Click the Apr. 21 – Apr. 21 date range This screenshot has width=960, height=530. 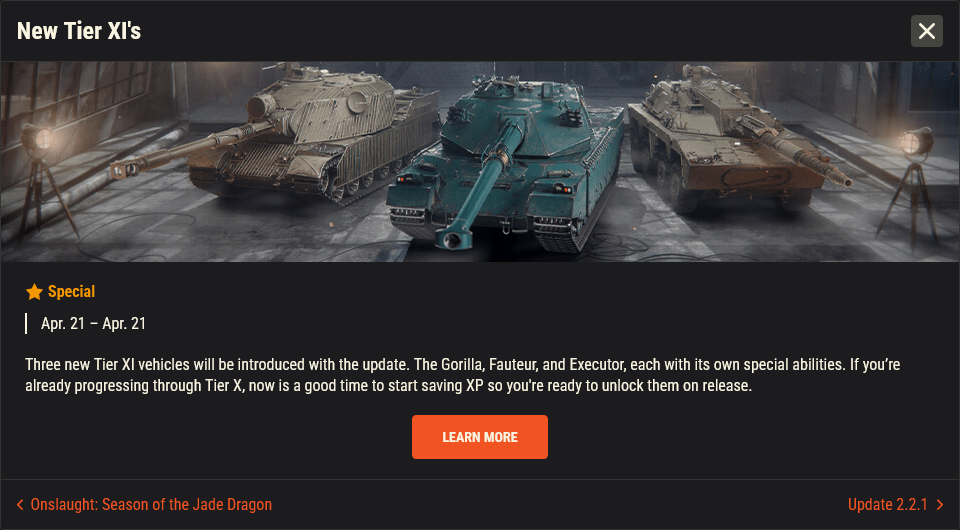coord(94,324)
